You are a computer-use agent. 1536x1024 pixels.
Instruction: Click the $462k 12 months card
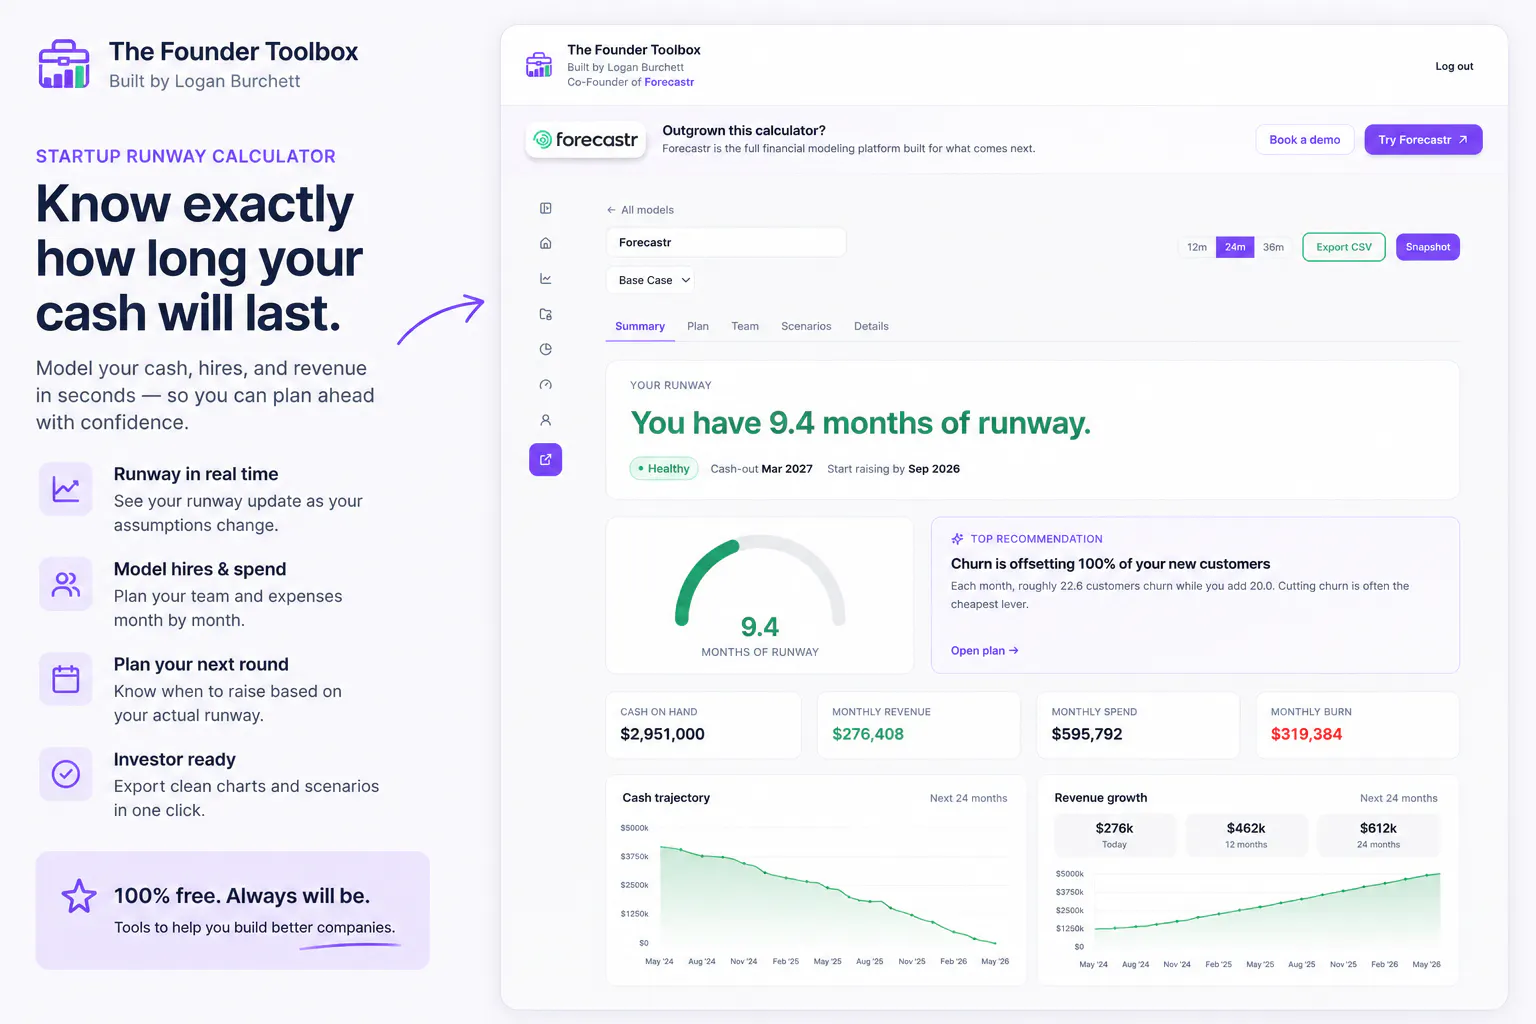coord(1246,835)
